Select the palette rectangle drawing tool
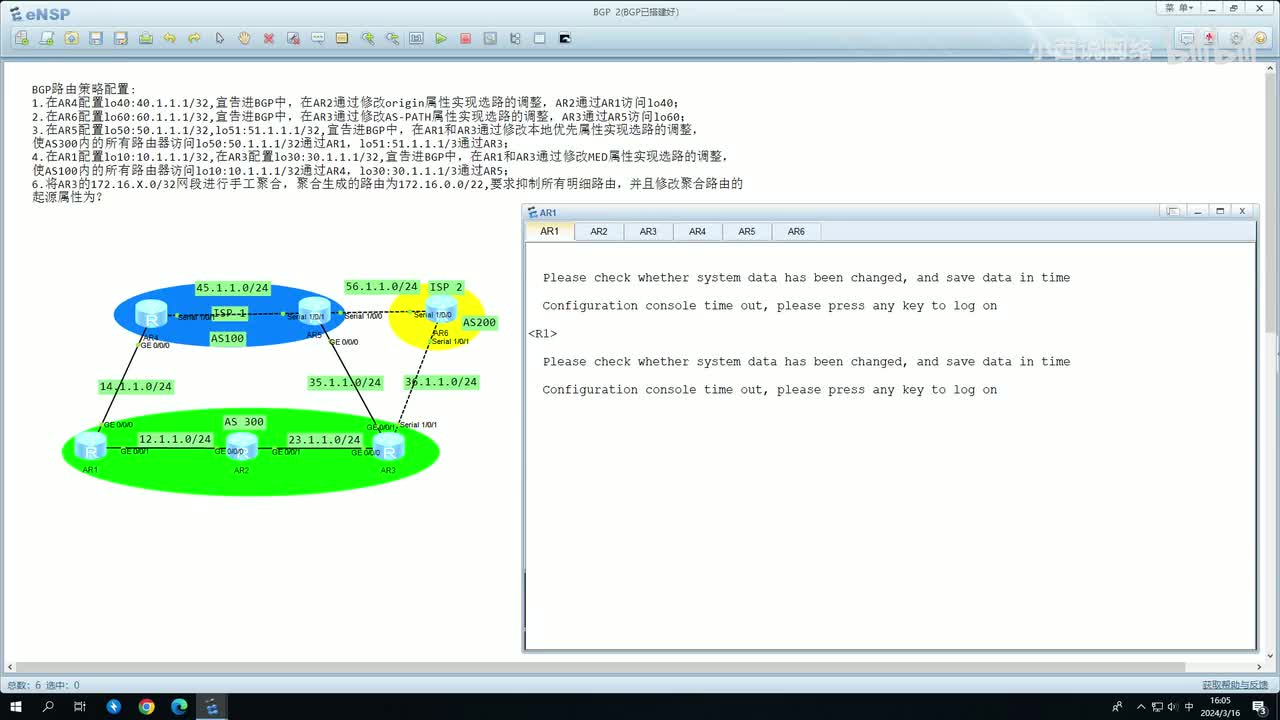This screenshot has width=1280, height=720. [x=342, y=38]
